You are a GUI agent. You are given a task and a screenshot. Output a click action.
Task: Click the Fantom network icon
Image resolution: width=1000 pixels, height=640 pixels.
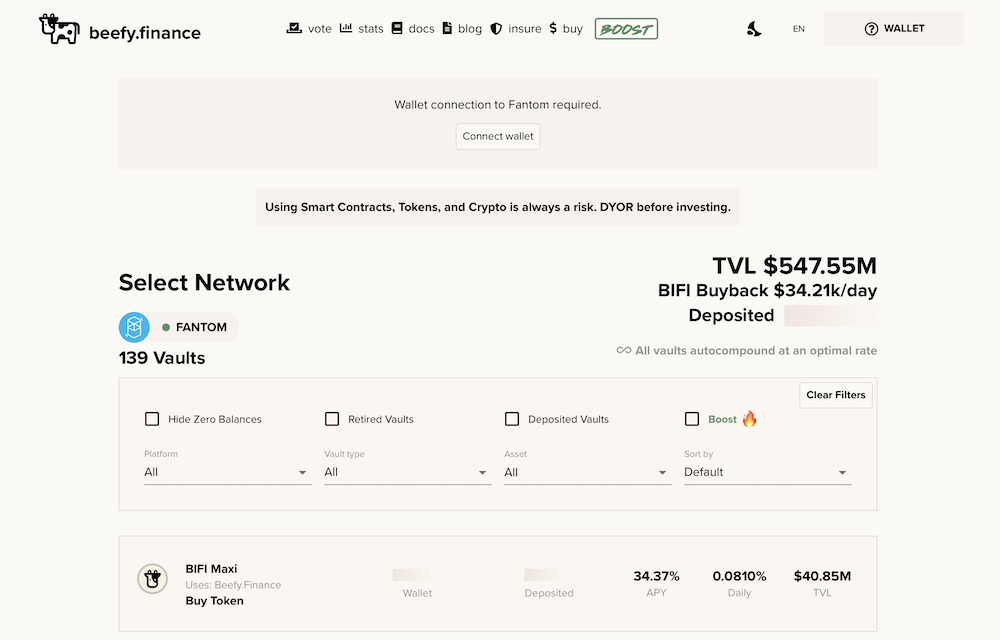click(x=134, y=327)
